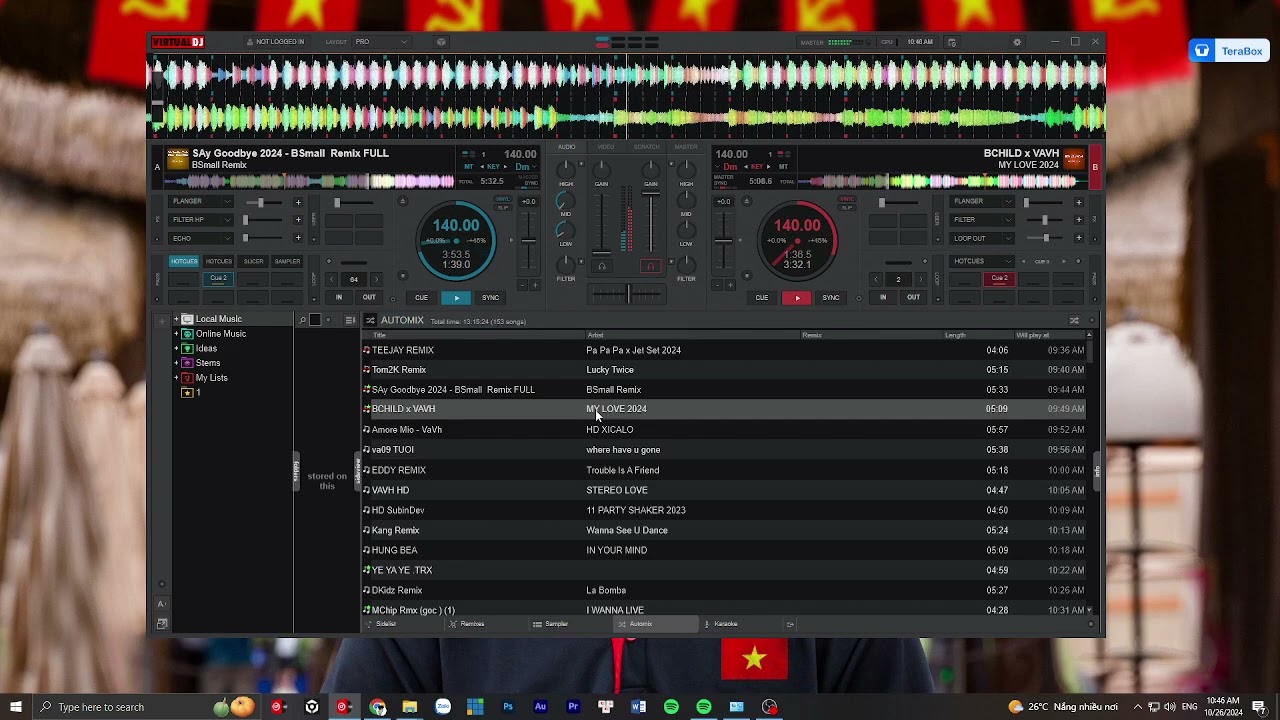Toggle master tempo MT on deck B
This screenshot has height=720, width=1280.
784,166
